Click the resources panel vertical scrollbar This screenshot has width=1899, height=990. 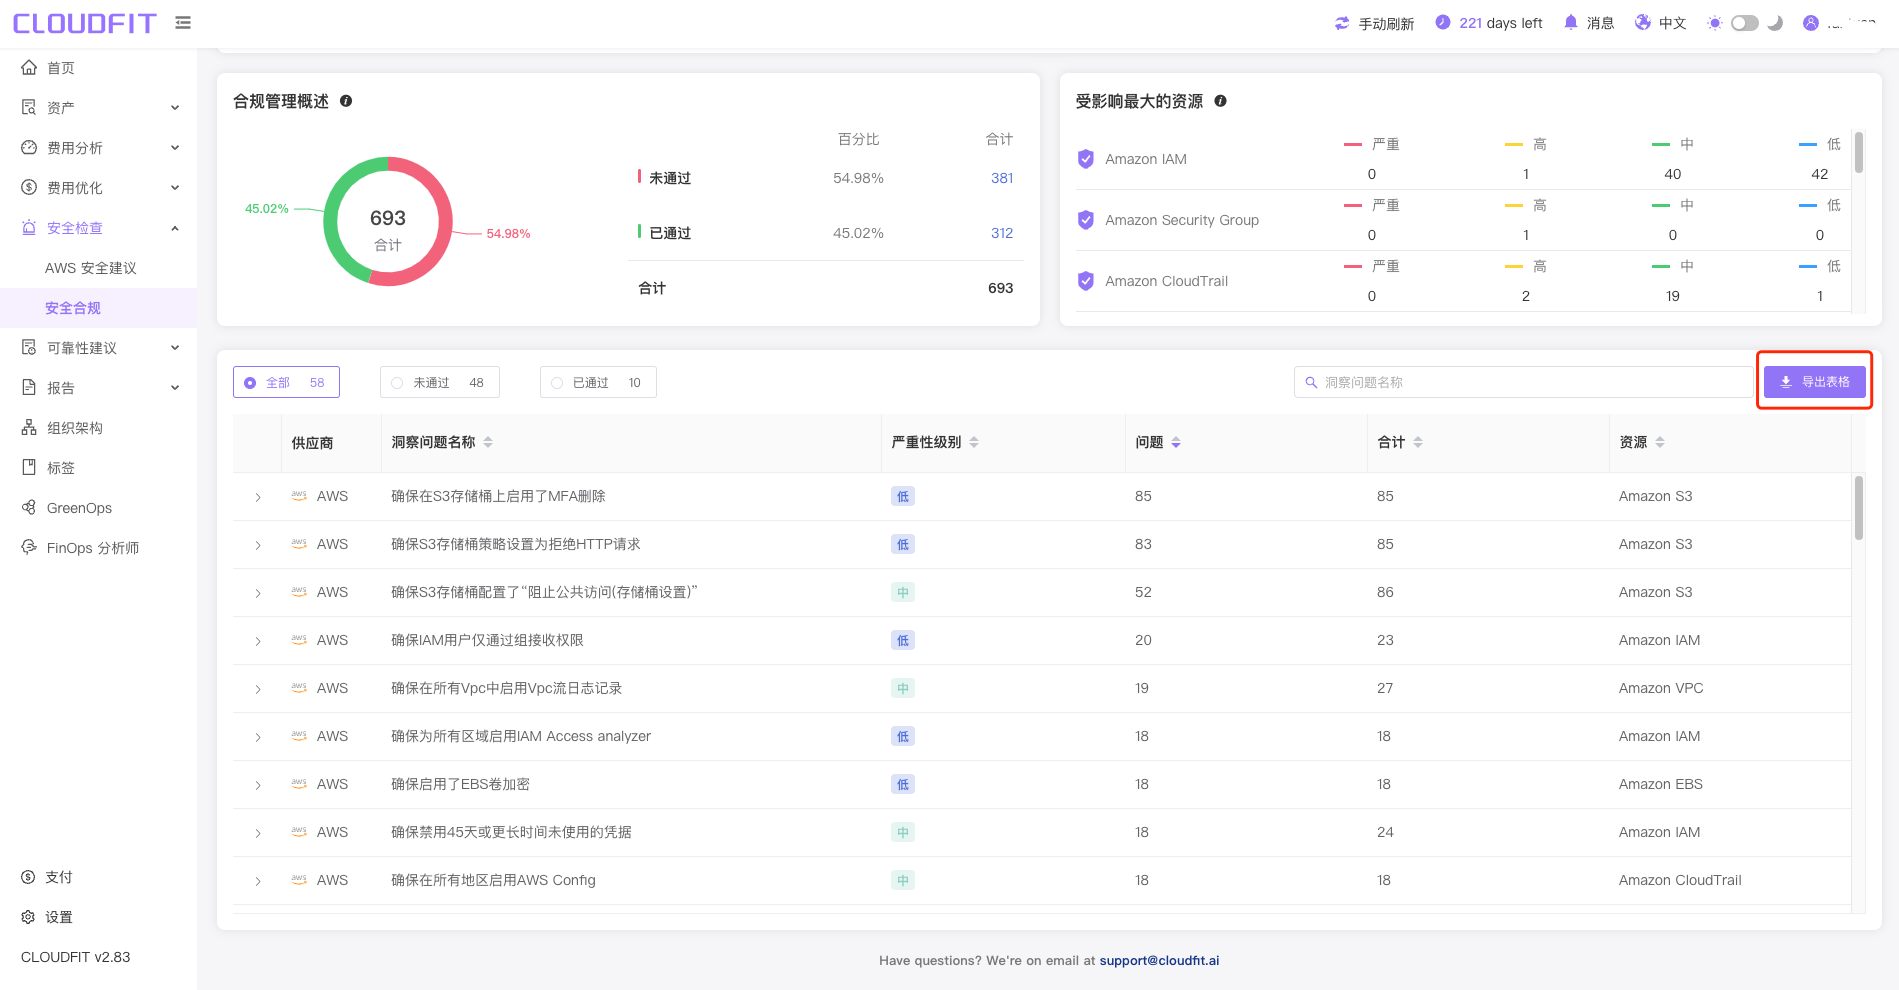[x=1858, y=152]
